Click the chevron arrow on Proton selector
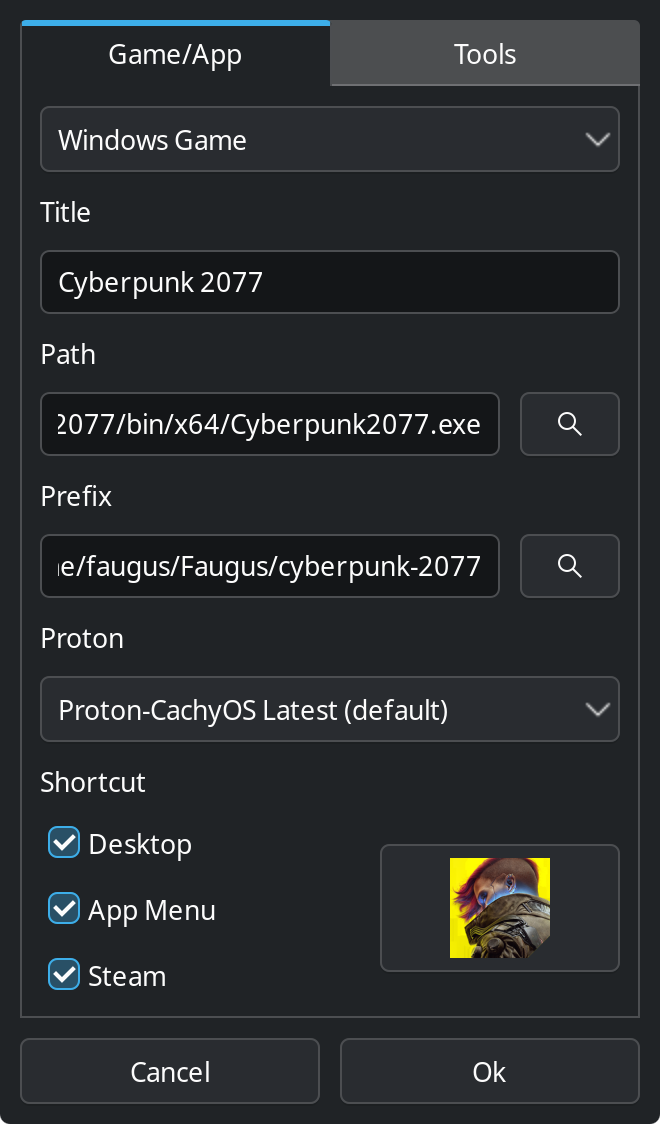 [x=598, y=710]
